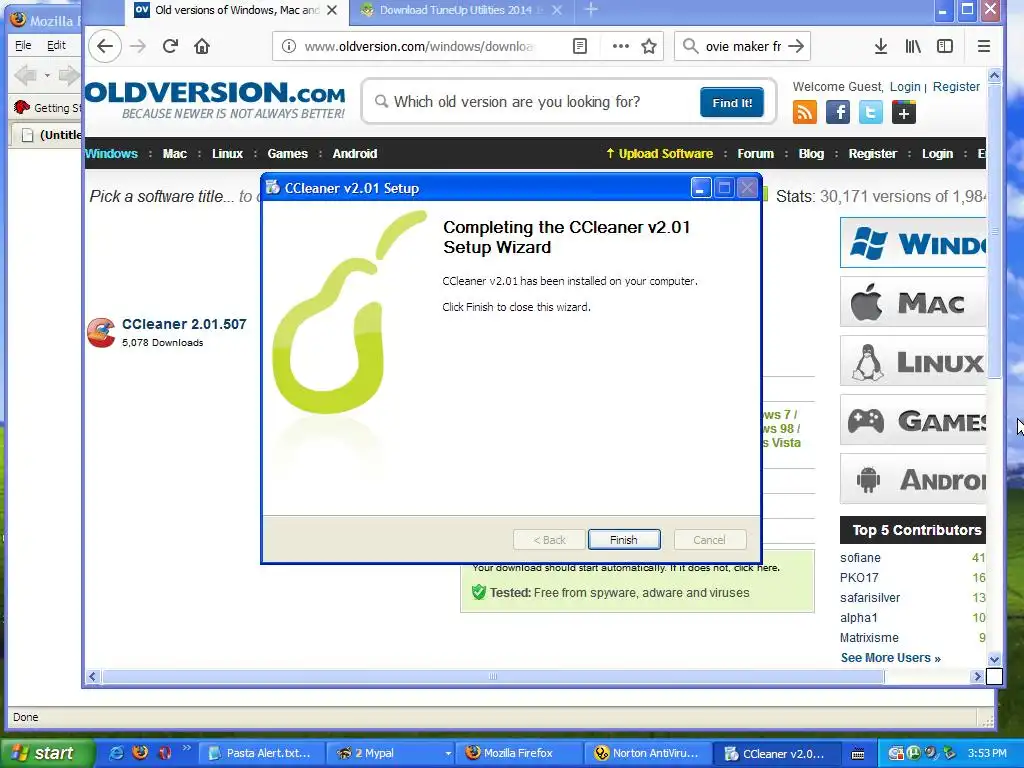Switch to Download TuneUp Utilities 2014 tab
Image resolution: width=1024 pixels, height=768 pixels.
coord(455,10)
